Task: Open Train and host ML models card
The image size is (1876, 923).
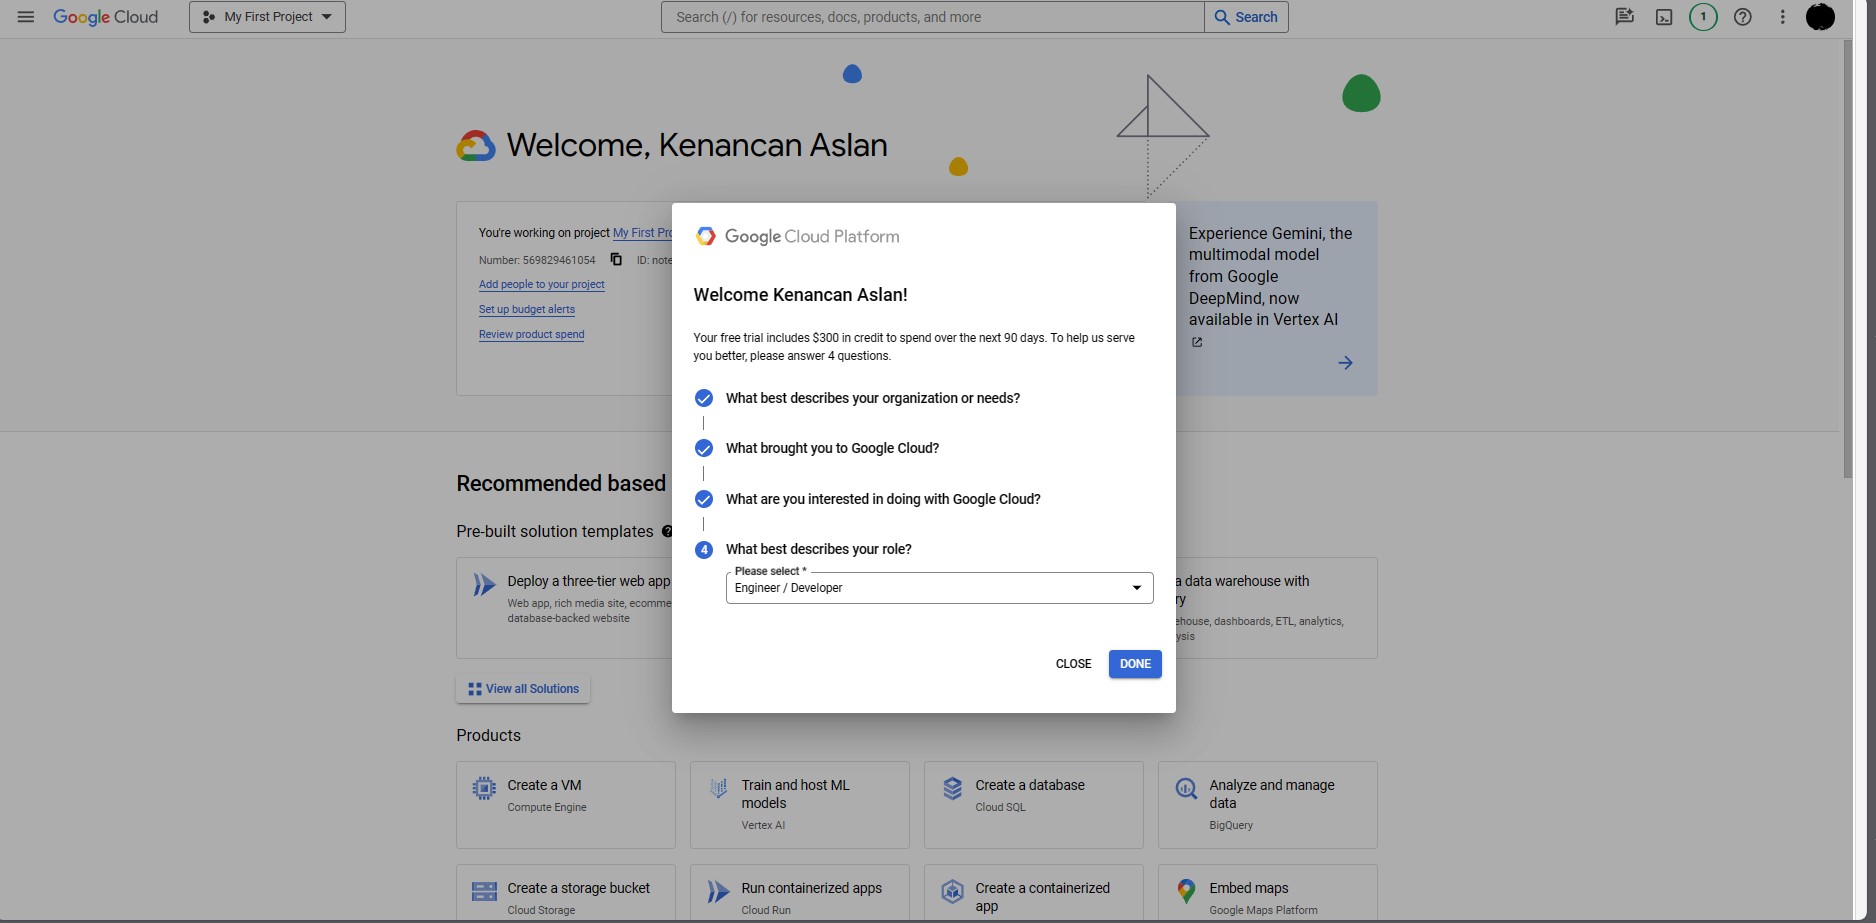Action: coord(800,805)
